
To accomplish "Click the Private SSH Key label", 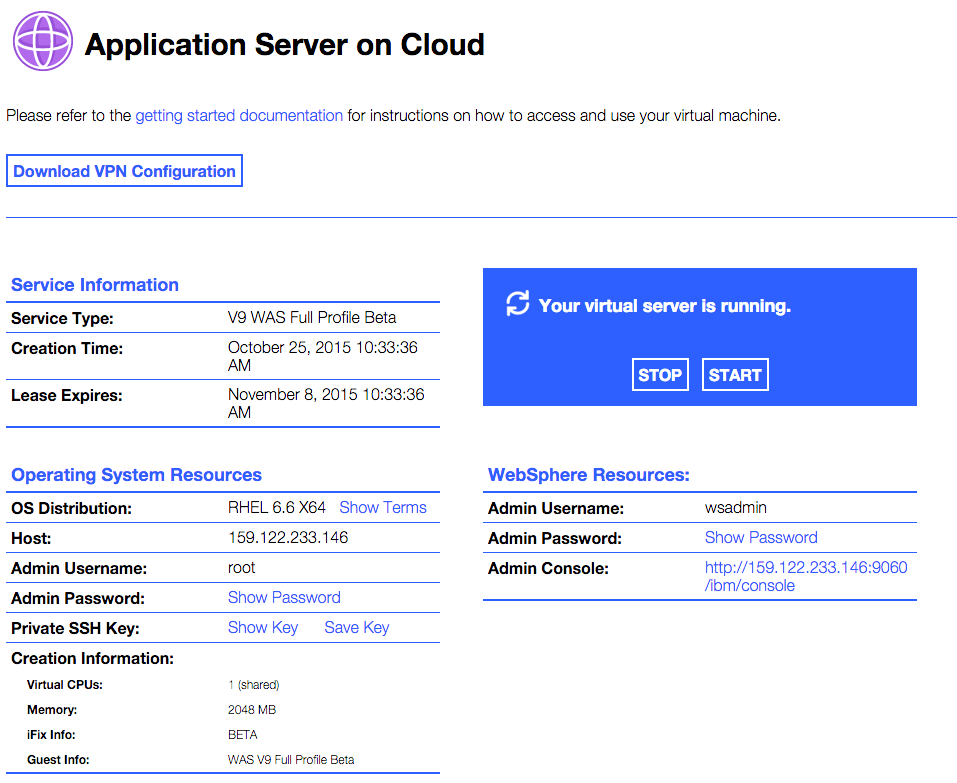I will [x=75, y=628].
